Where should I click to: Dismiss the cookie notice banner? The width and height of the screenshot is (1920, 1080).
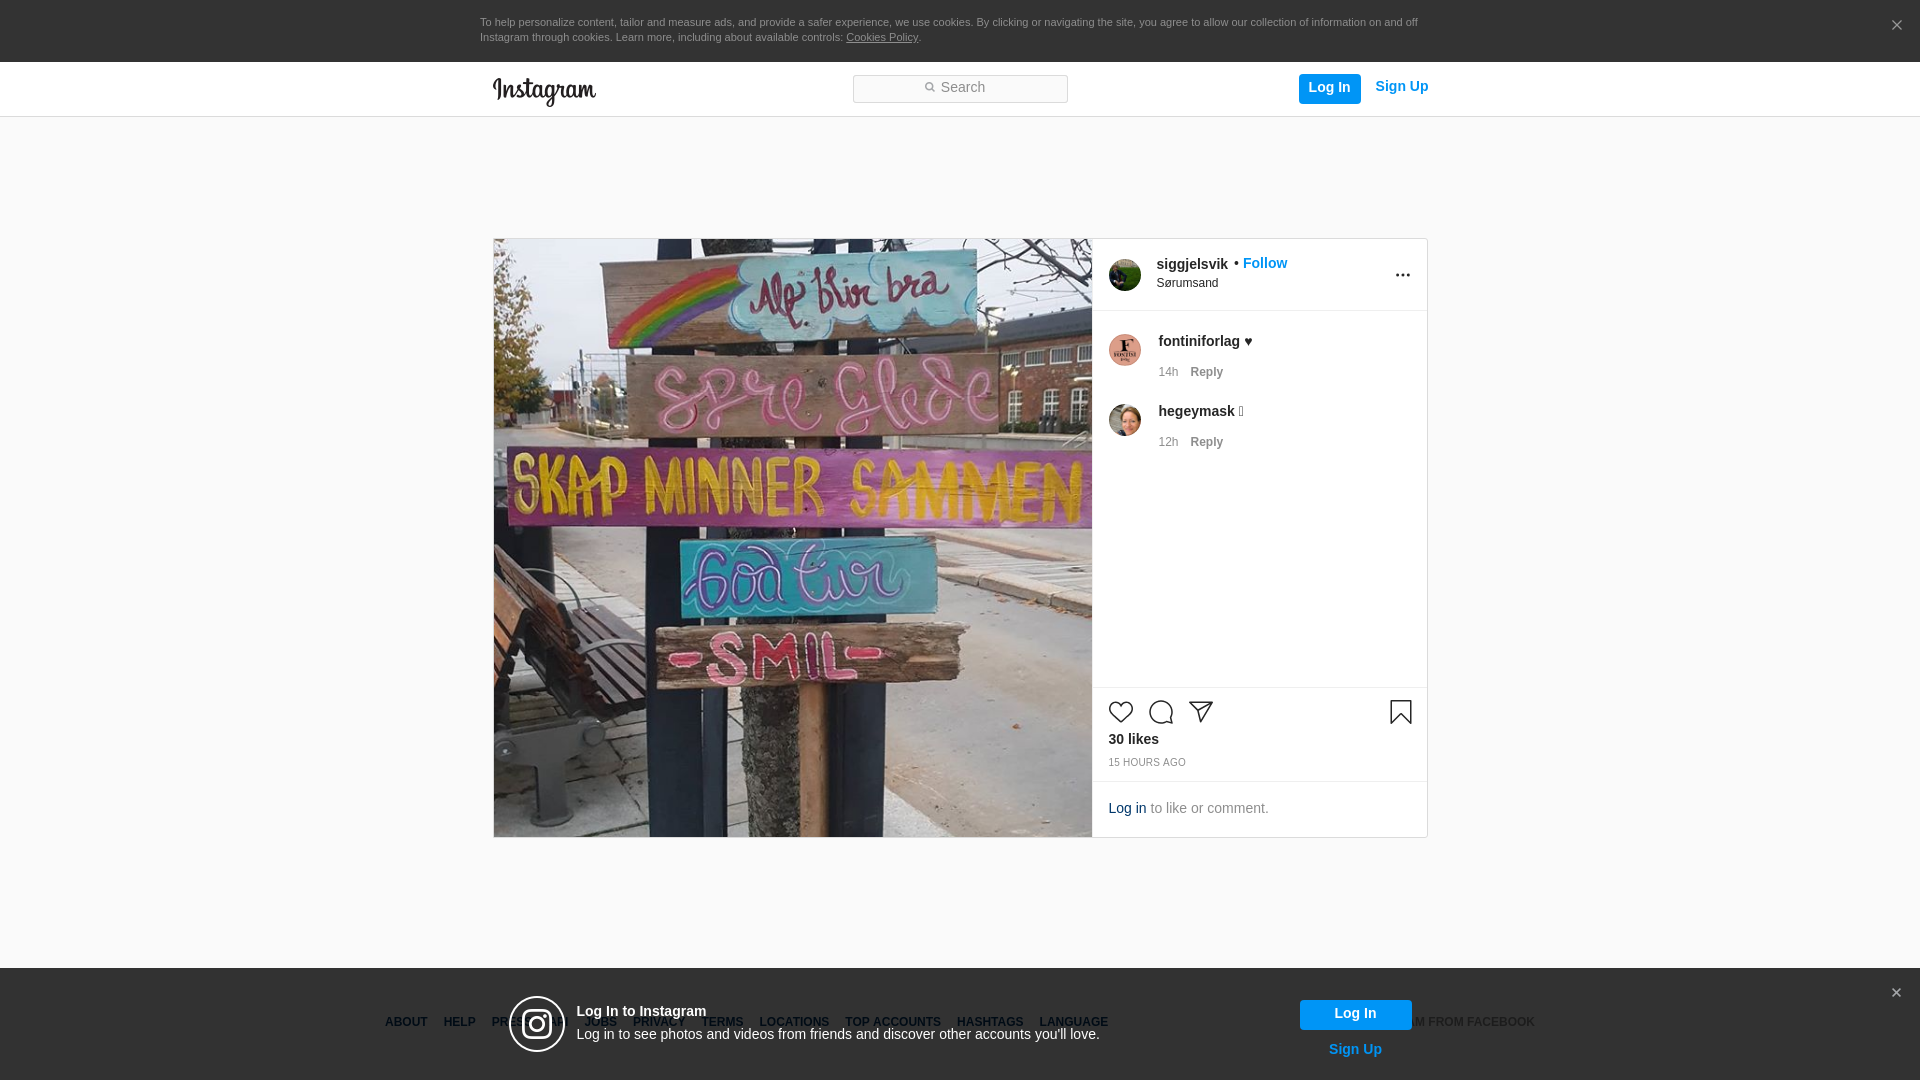click(1896, 26)
